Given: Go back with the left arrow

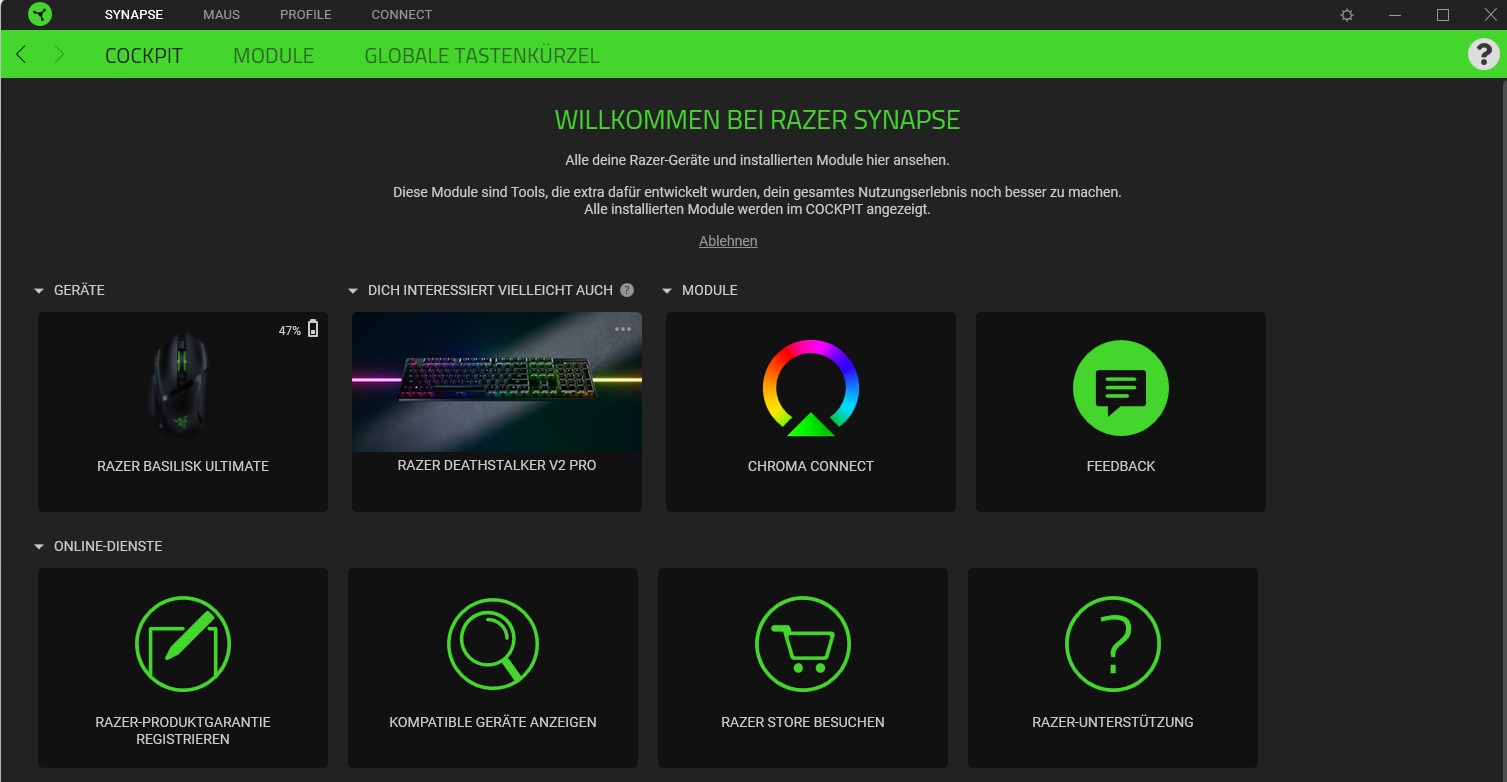Looking at the screenshot, I should [21, 55].
